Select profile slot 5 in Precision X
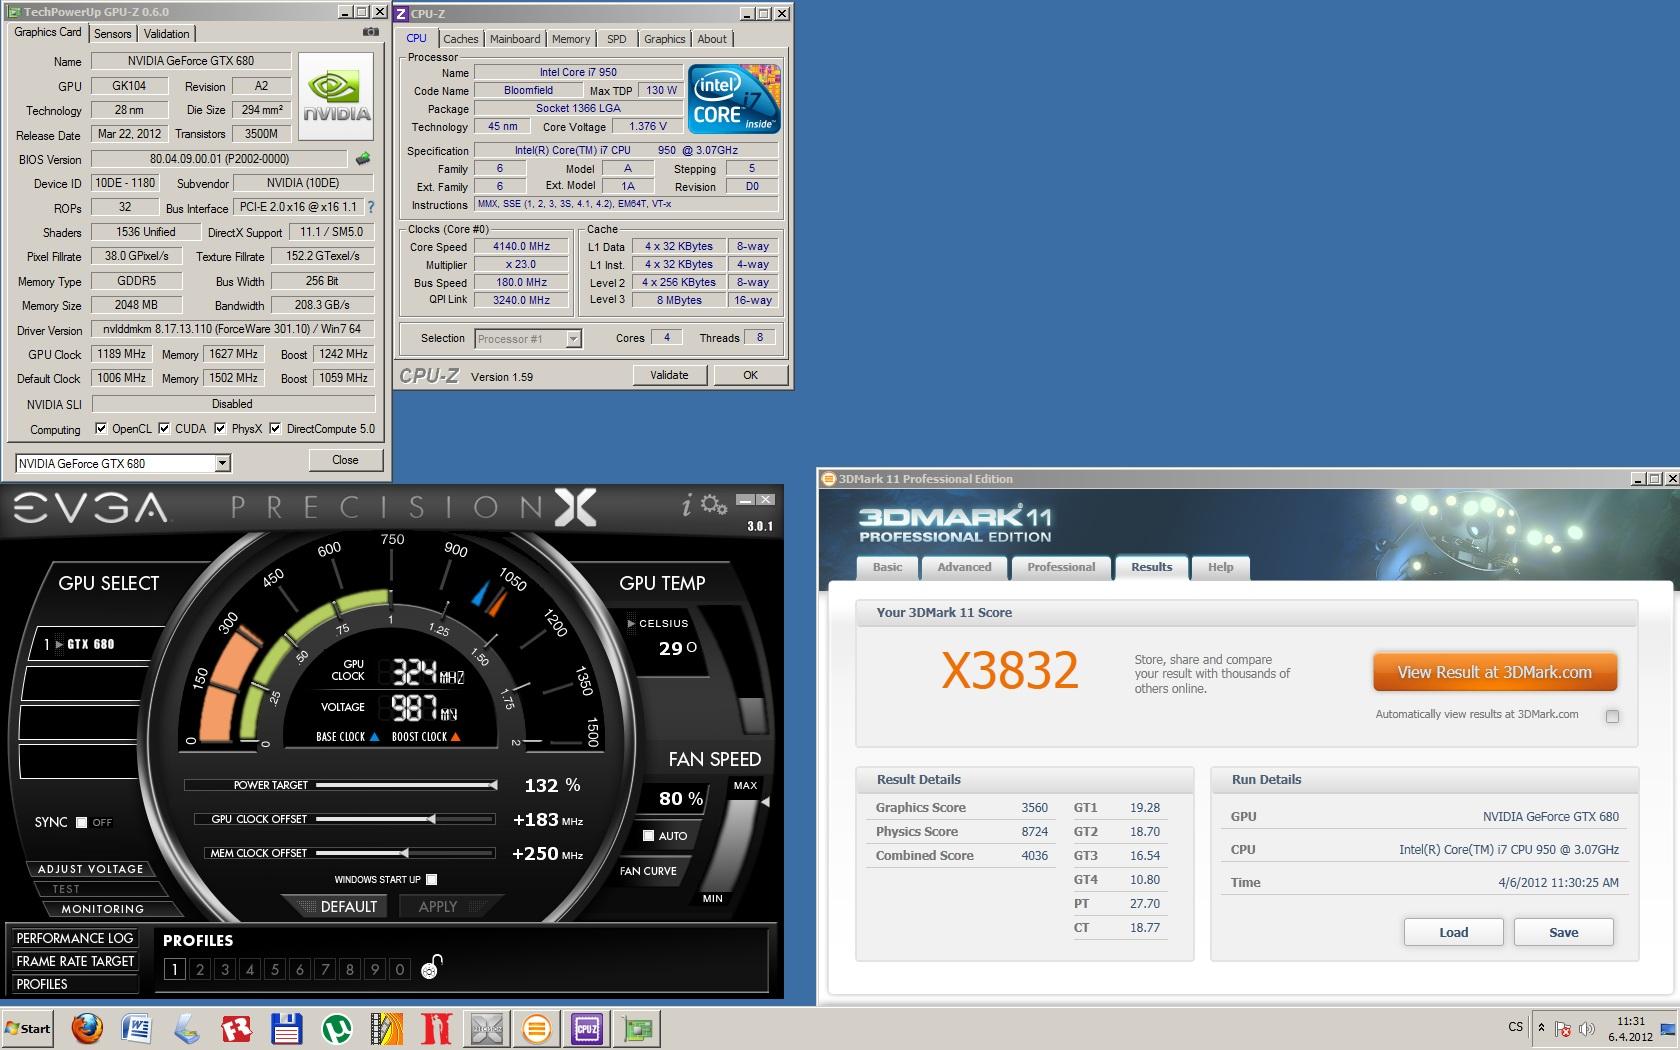Image resolution: width=1680 pixels, height=1050 pixels. click(x=275, y=969)
